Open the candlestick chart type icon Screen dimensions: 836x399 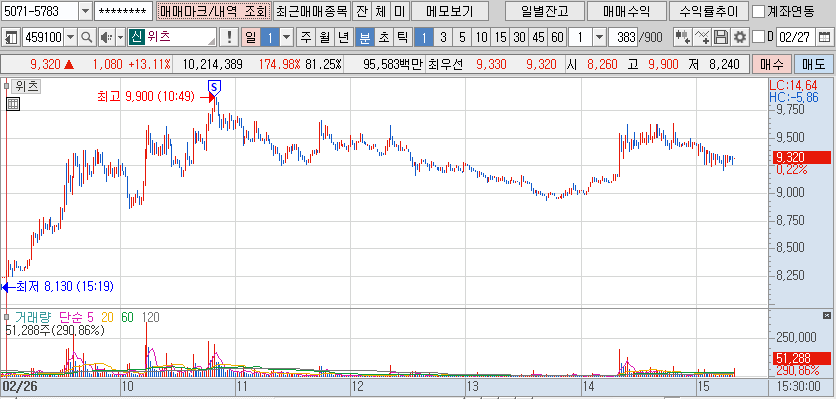[x=682, y=37]
